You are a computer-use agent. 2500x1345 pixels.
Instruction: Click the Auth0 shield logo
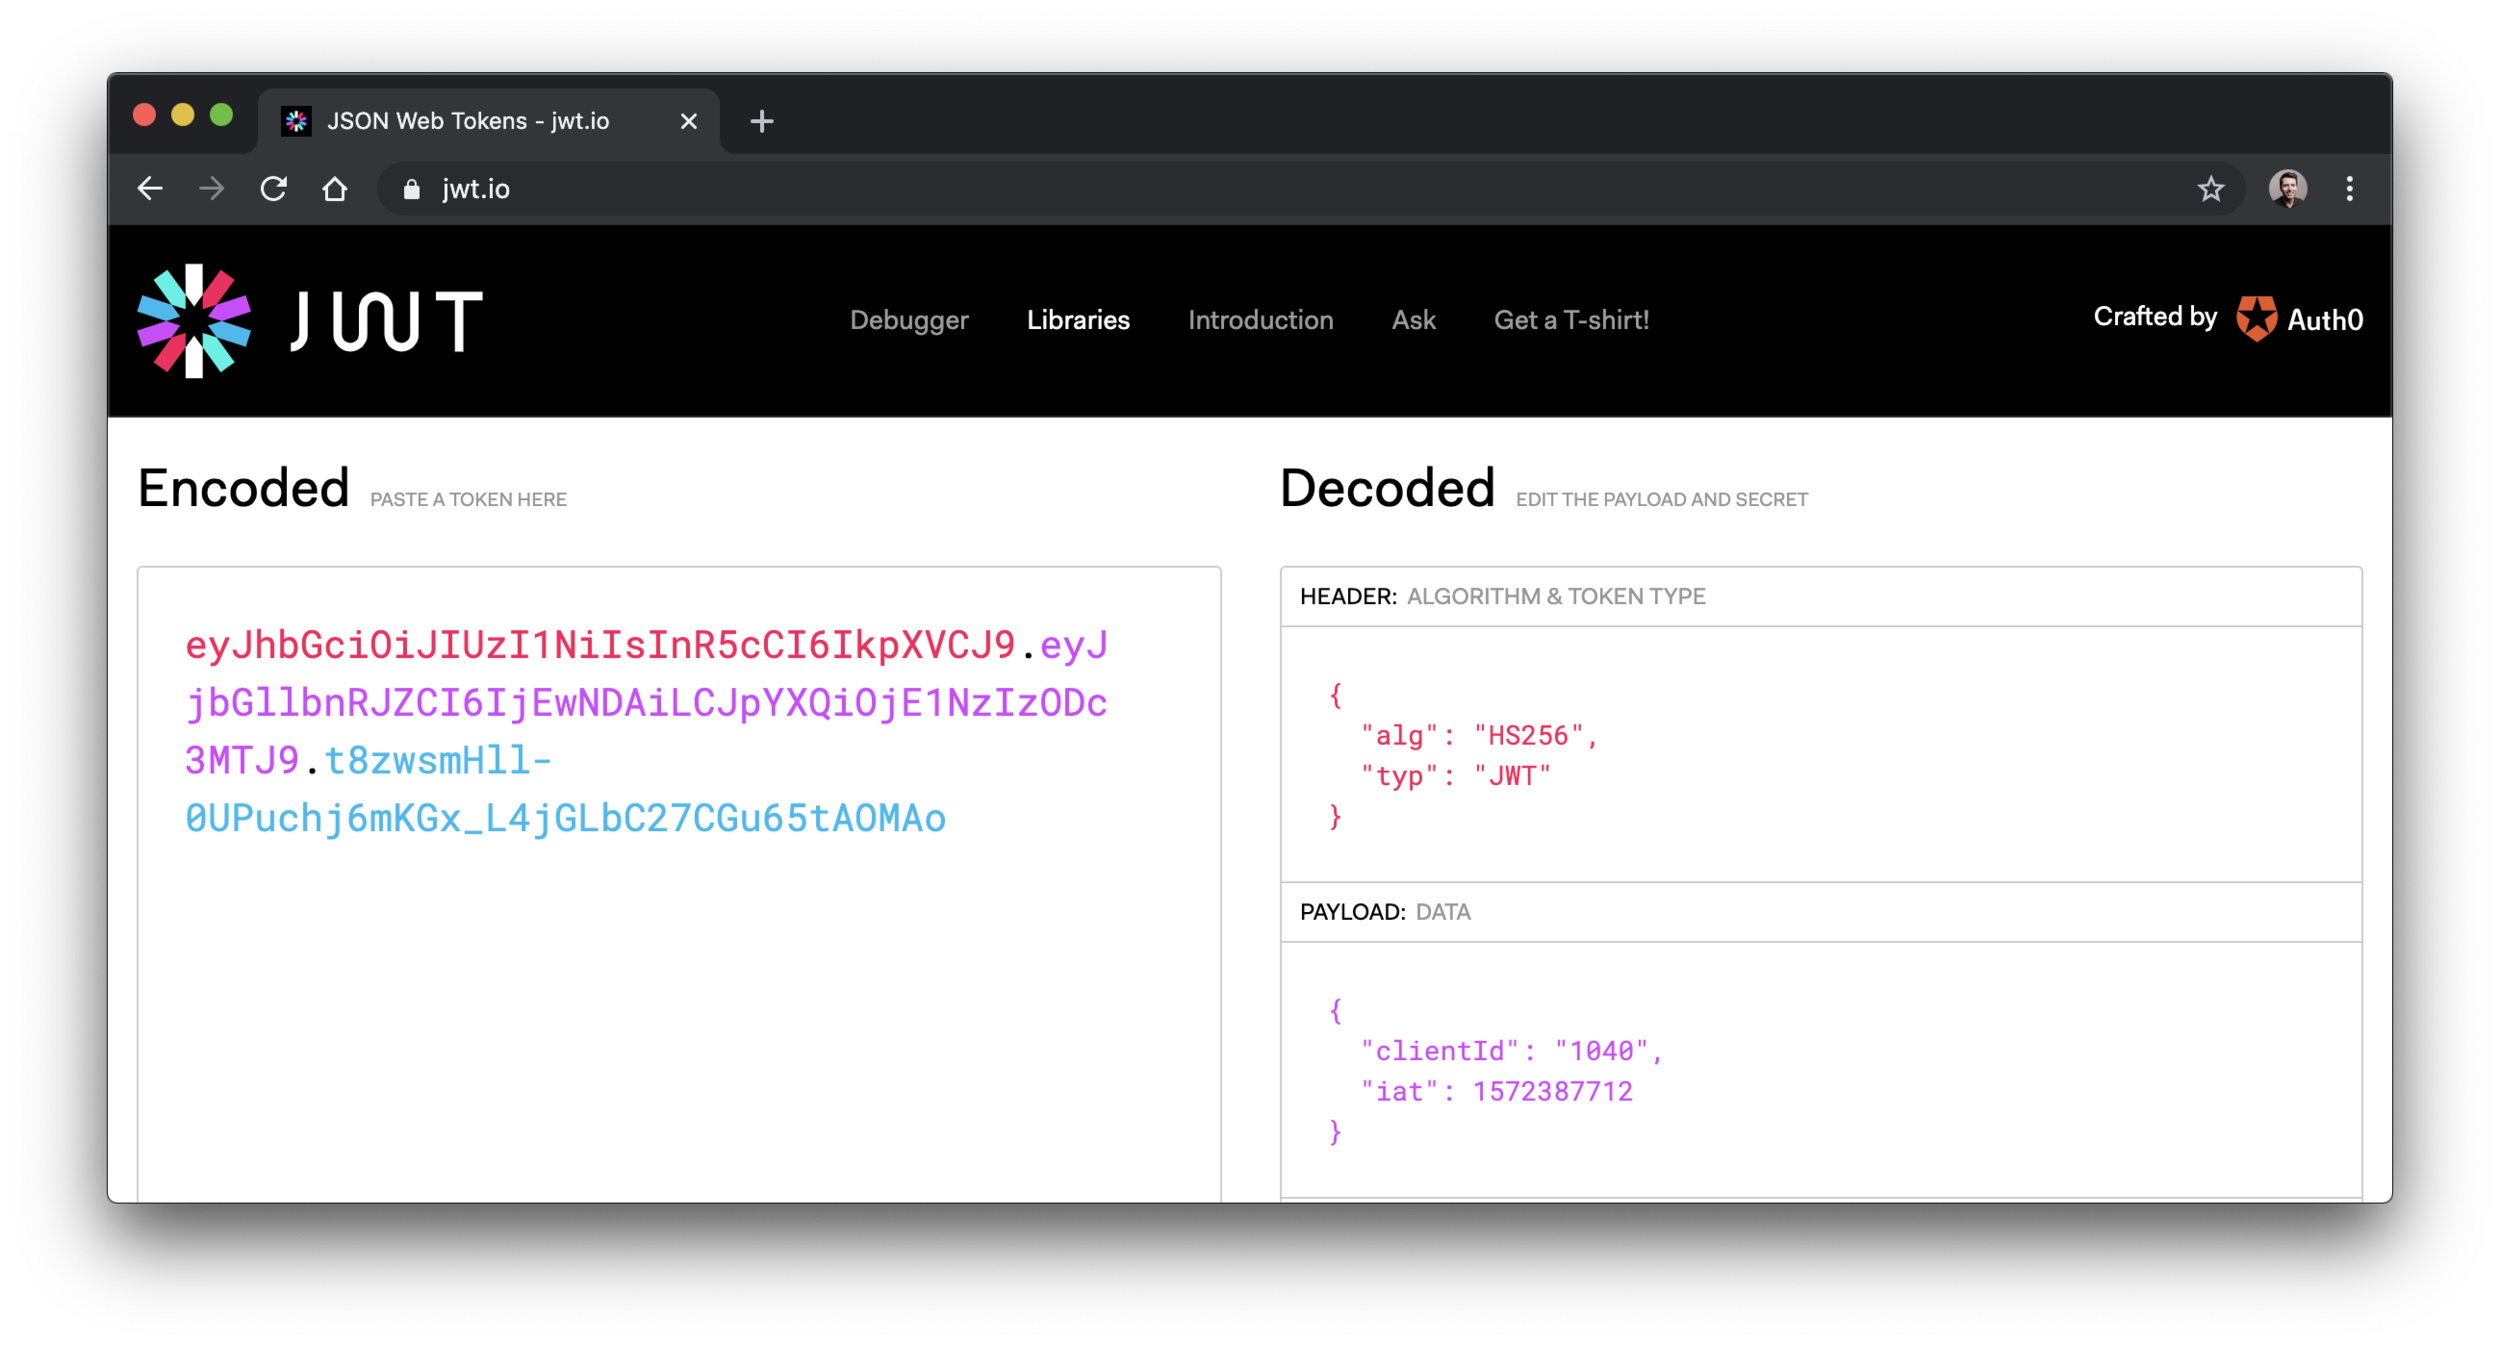pyautogui.click(x=2256, y=320)
